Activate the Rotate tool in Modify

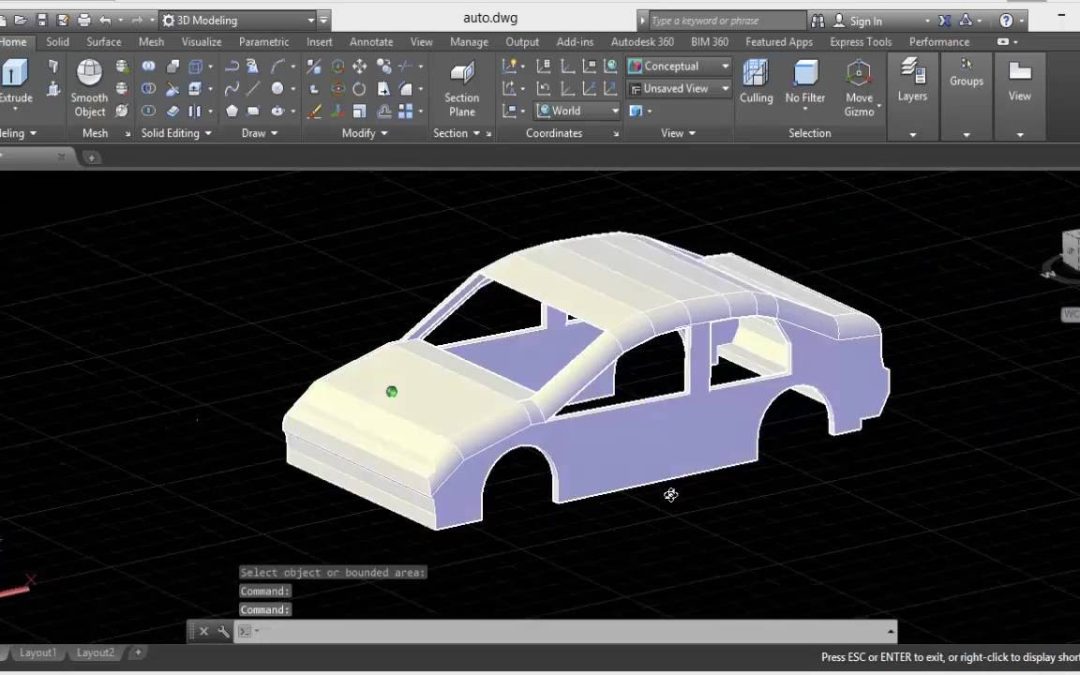pyautogui.click(x=360, y=89)
